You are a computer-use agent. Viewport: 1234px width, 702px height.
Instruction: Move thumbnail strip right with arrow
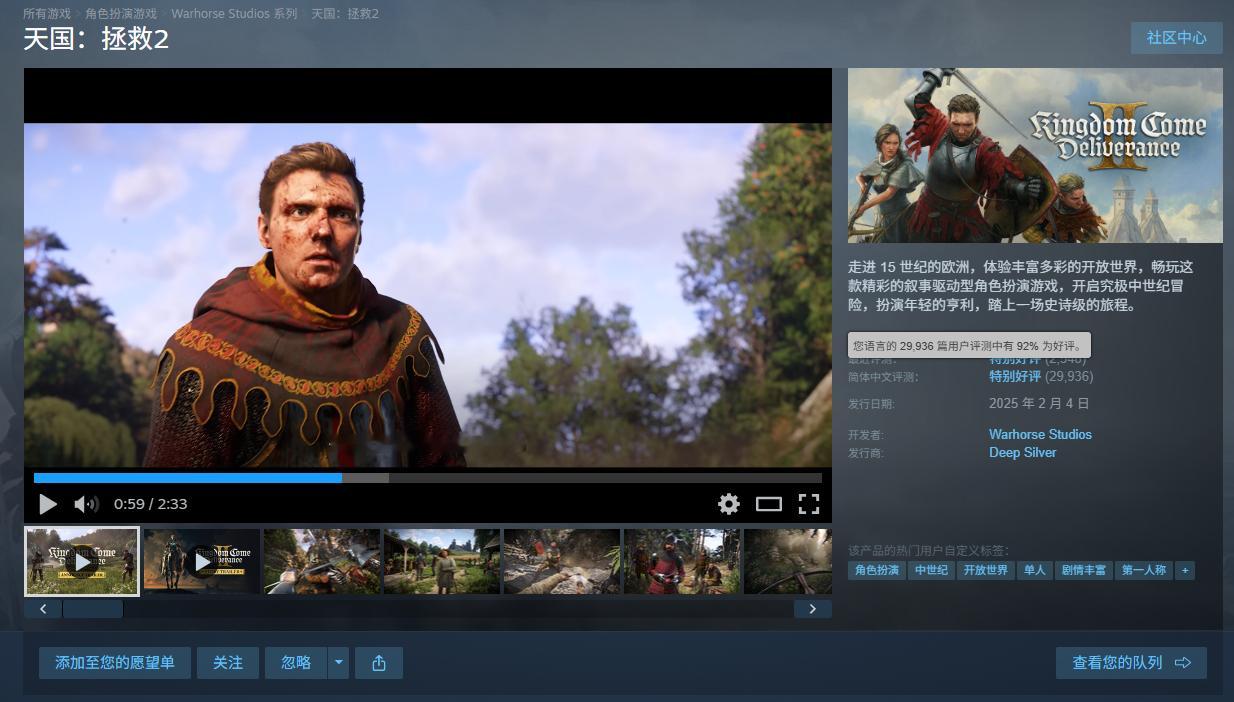(x=813, y=609)
